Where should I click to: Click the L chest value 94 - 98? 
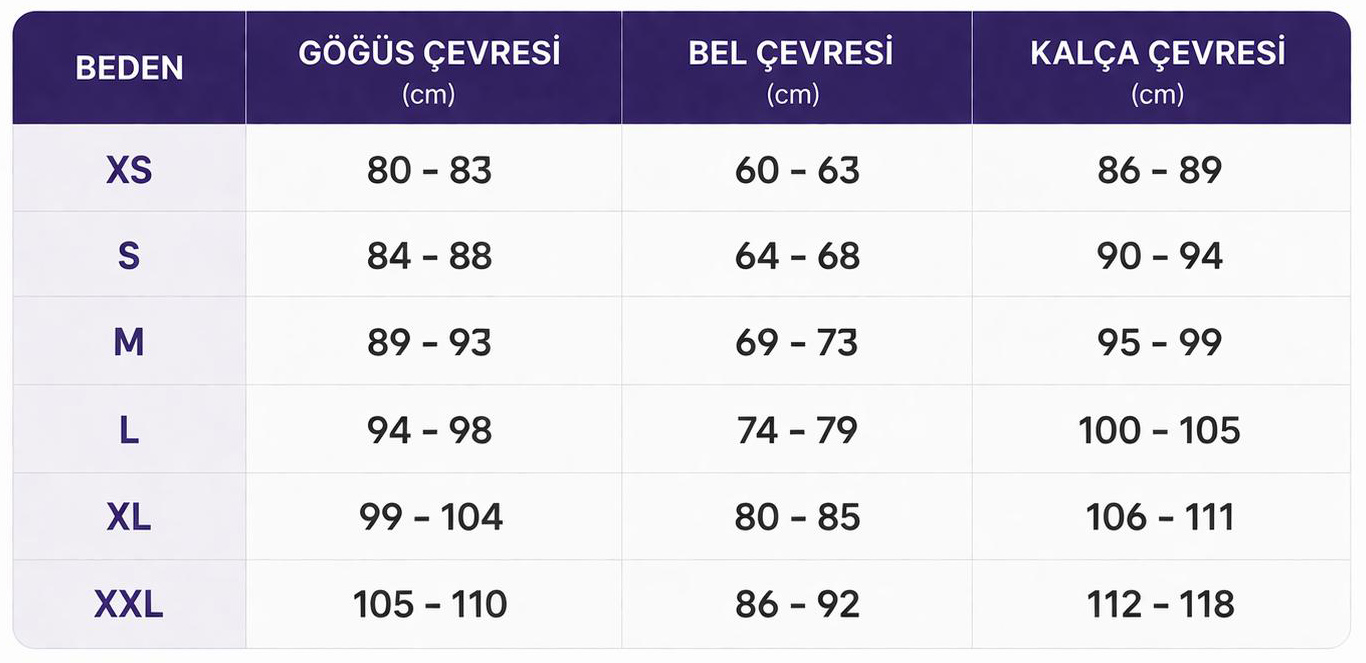(x=429, y=430)
